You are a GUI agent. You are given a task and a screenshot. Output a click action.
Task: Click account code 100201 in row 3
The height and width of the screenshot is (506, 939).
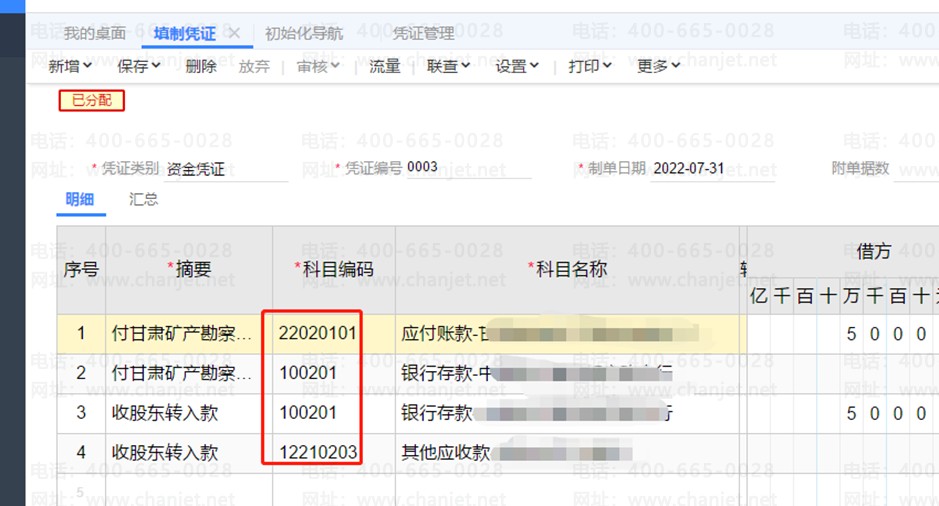pos(308,413)
